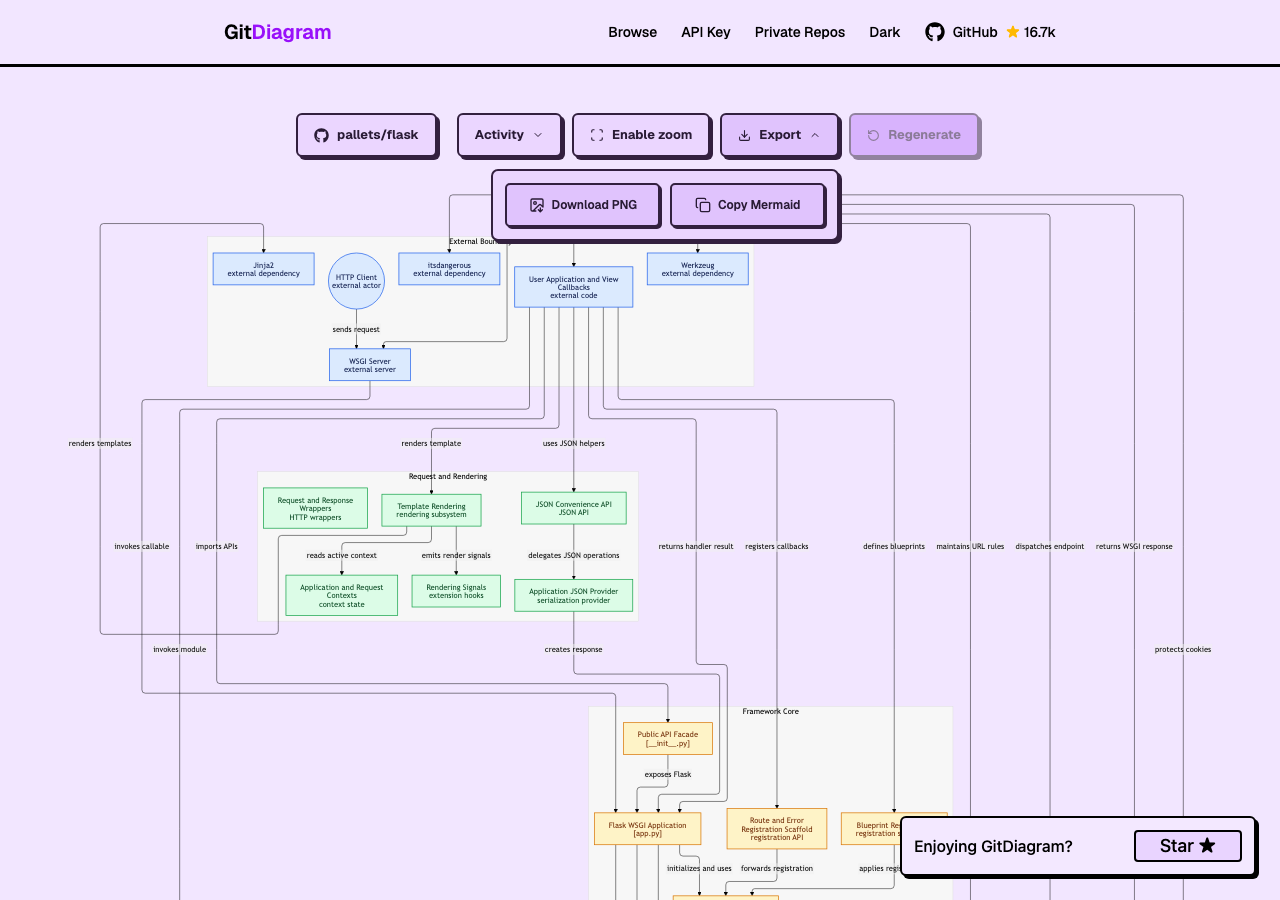This screenshot has width=1280, height=900.
Task: Click the refresh icon on Regenerate button
Action: tap(873, 135)
